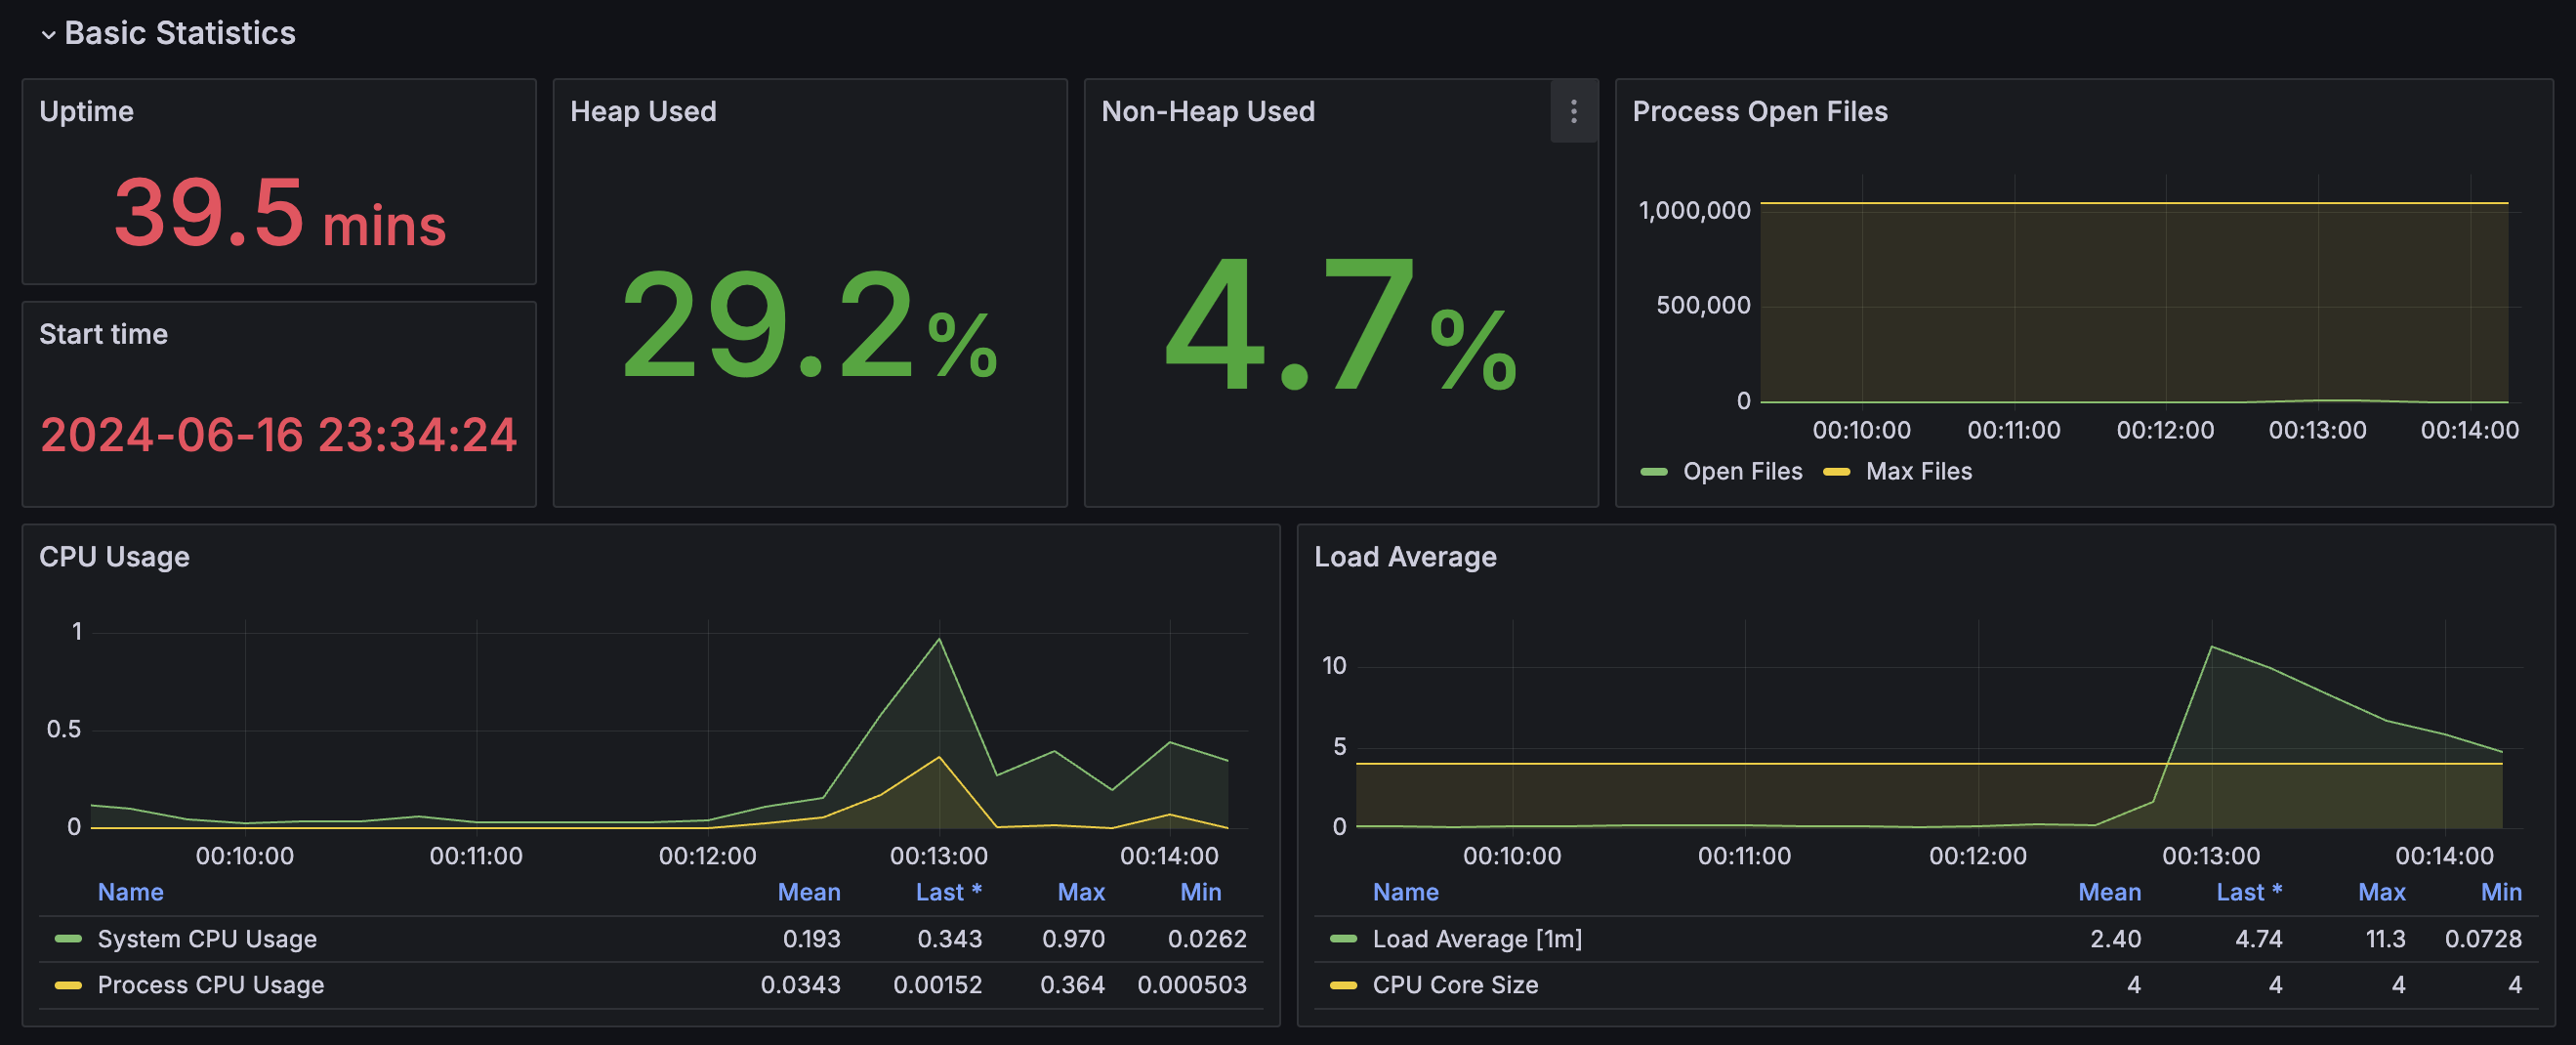Open the CPU Usage panel title
This screenshot has height=1045, width=2576.
[114, 557]
